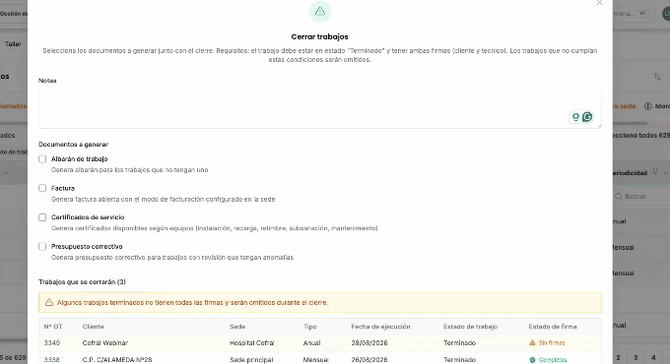Click the Fecha de ejecución column header
Viewport: 670px width, 364px height.
tap(381, 326)
